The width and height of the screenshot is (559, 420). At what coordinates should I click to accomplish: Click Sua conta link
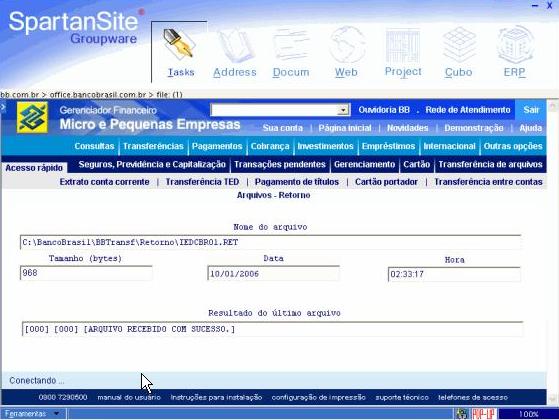(283, 128)
